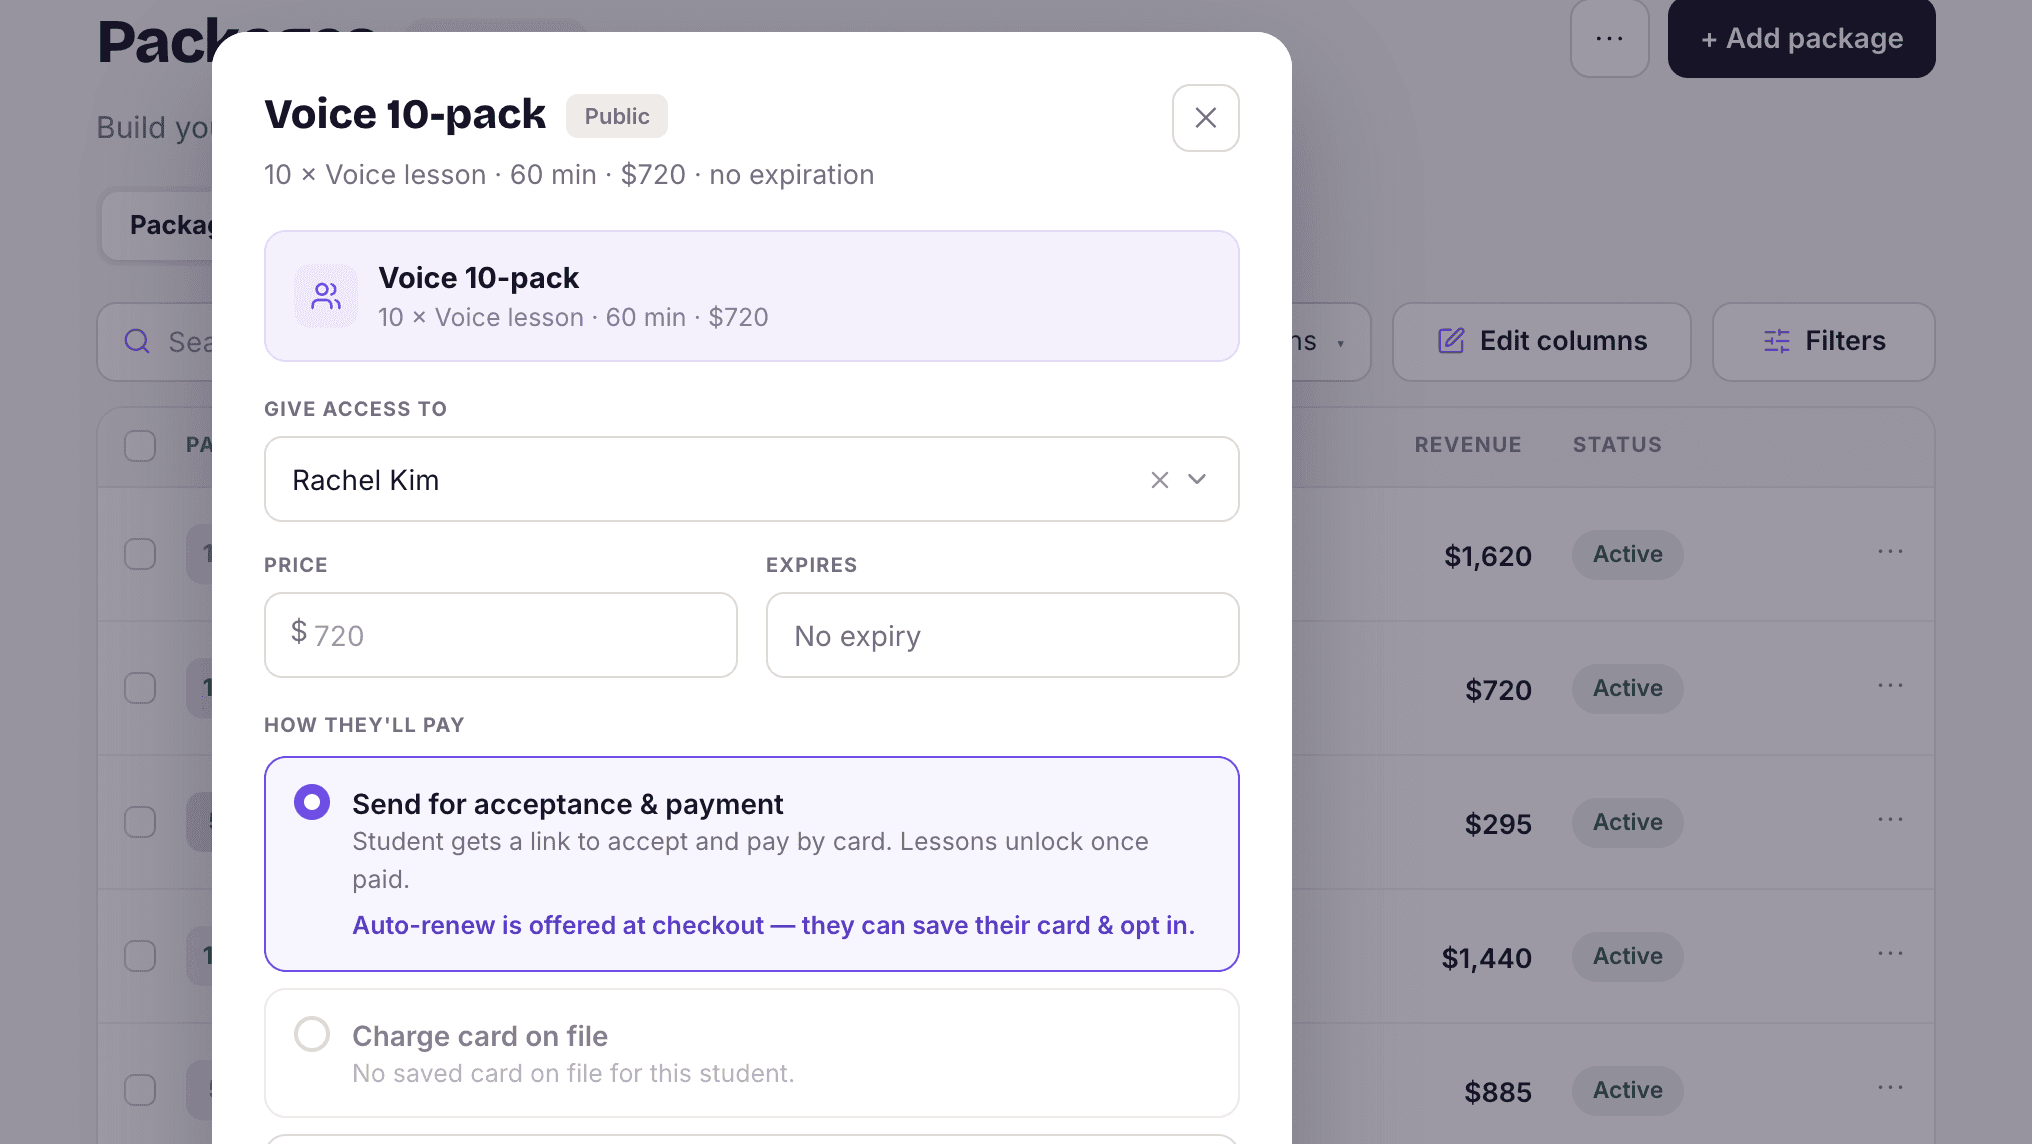Click the Active status badge in $295 row

1627,822
